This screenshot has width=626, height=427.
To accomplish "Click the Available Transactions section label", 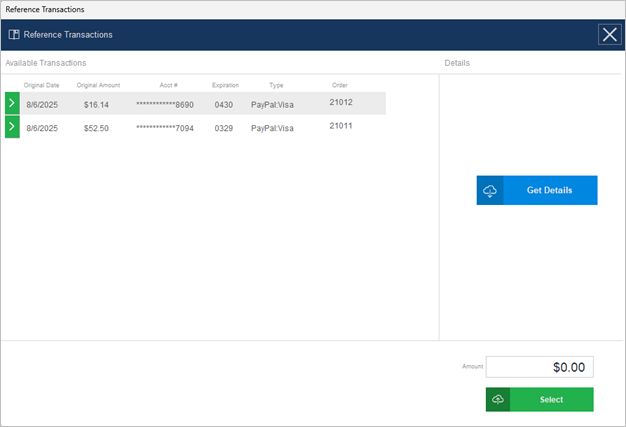I will click(x=46, y=63).
